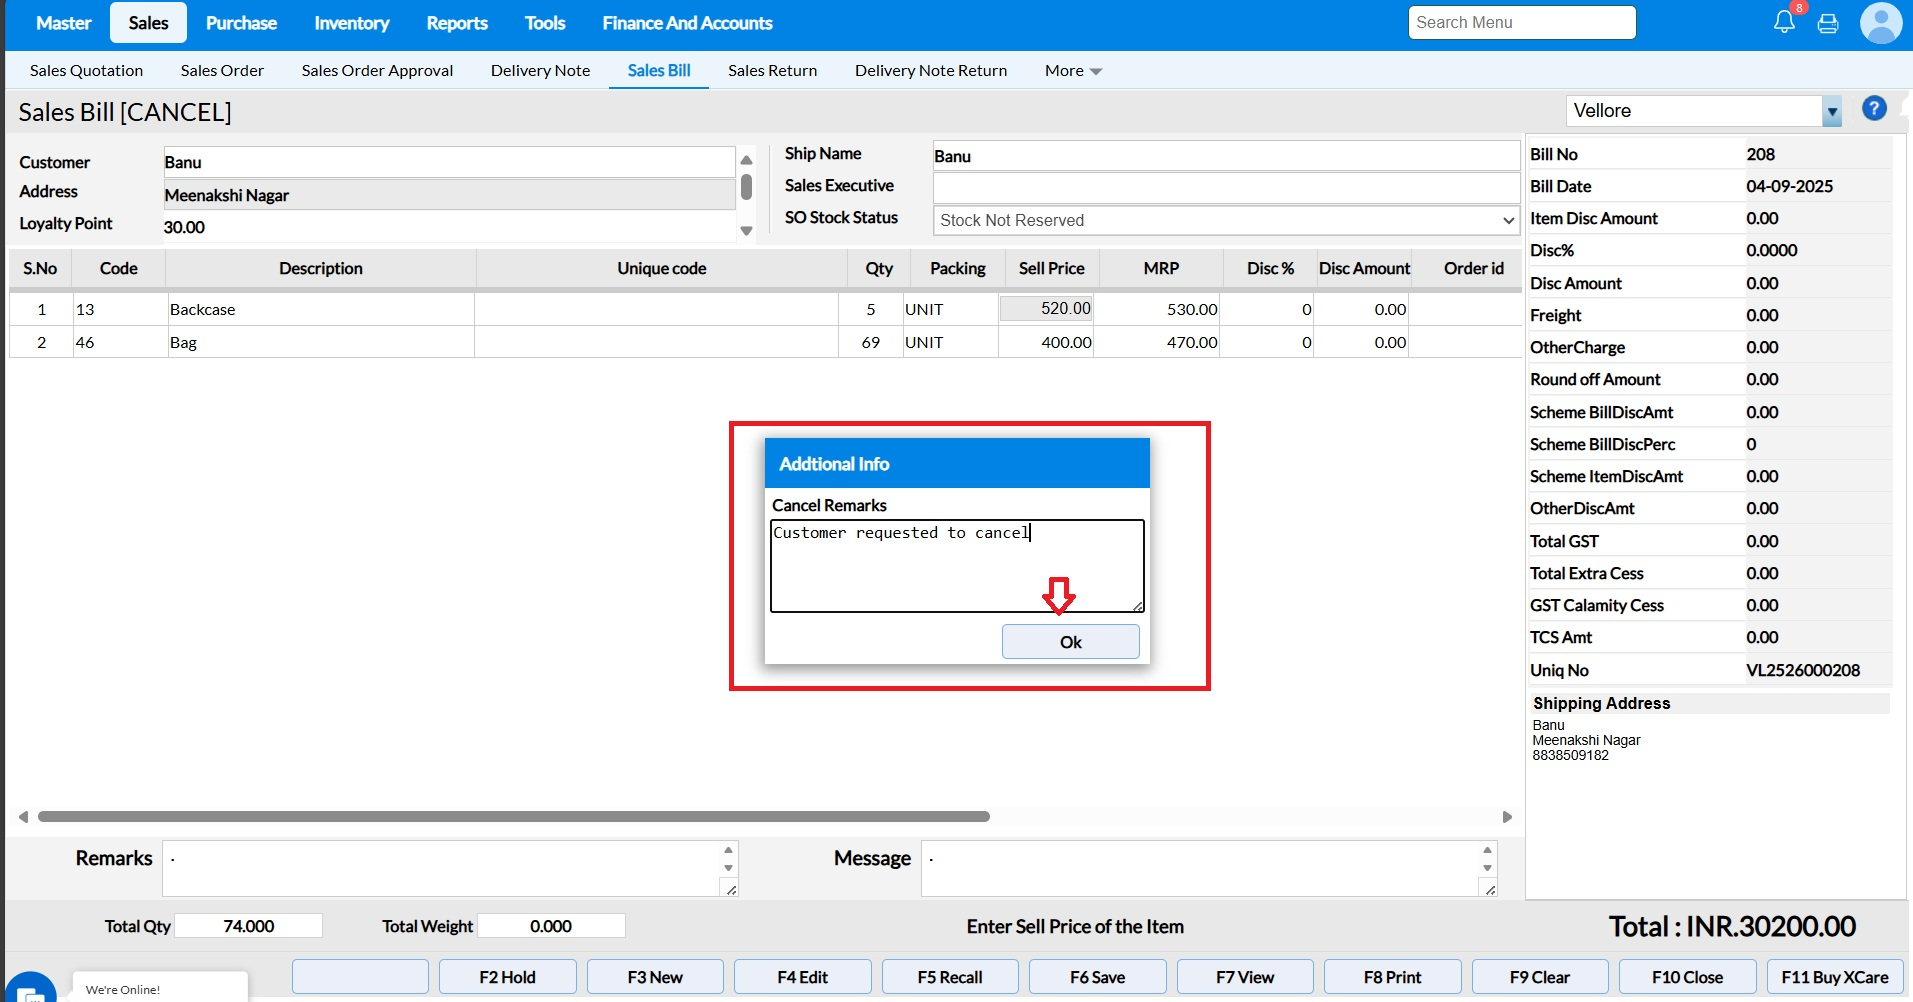Click customer panel scroll down arrow
The height and width of the screenshot is (1002, 1913).
coord(746,230)
